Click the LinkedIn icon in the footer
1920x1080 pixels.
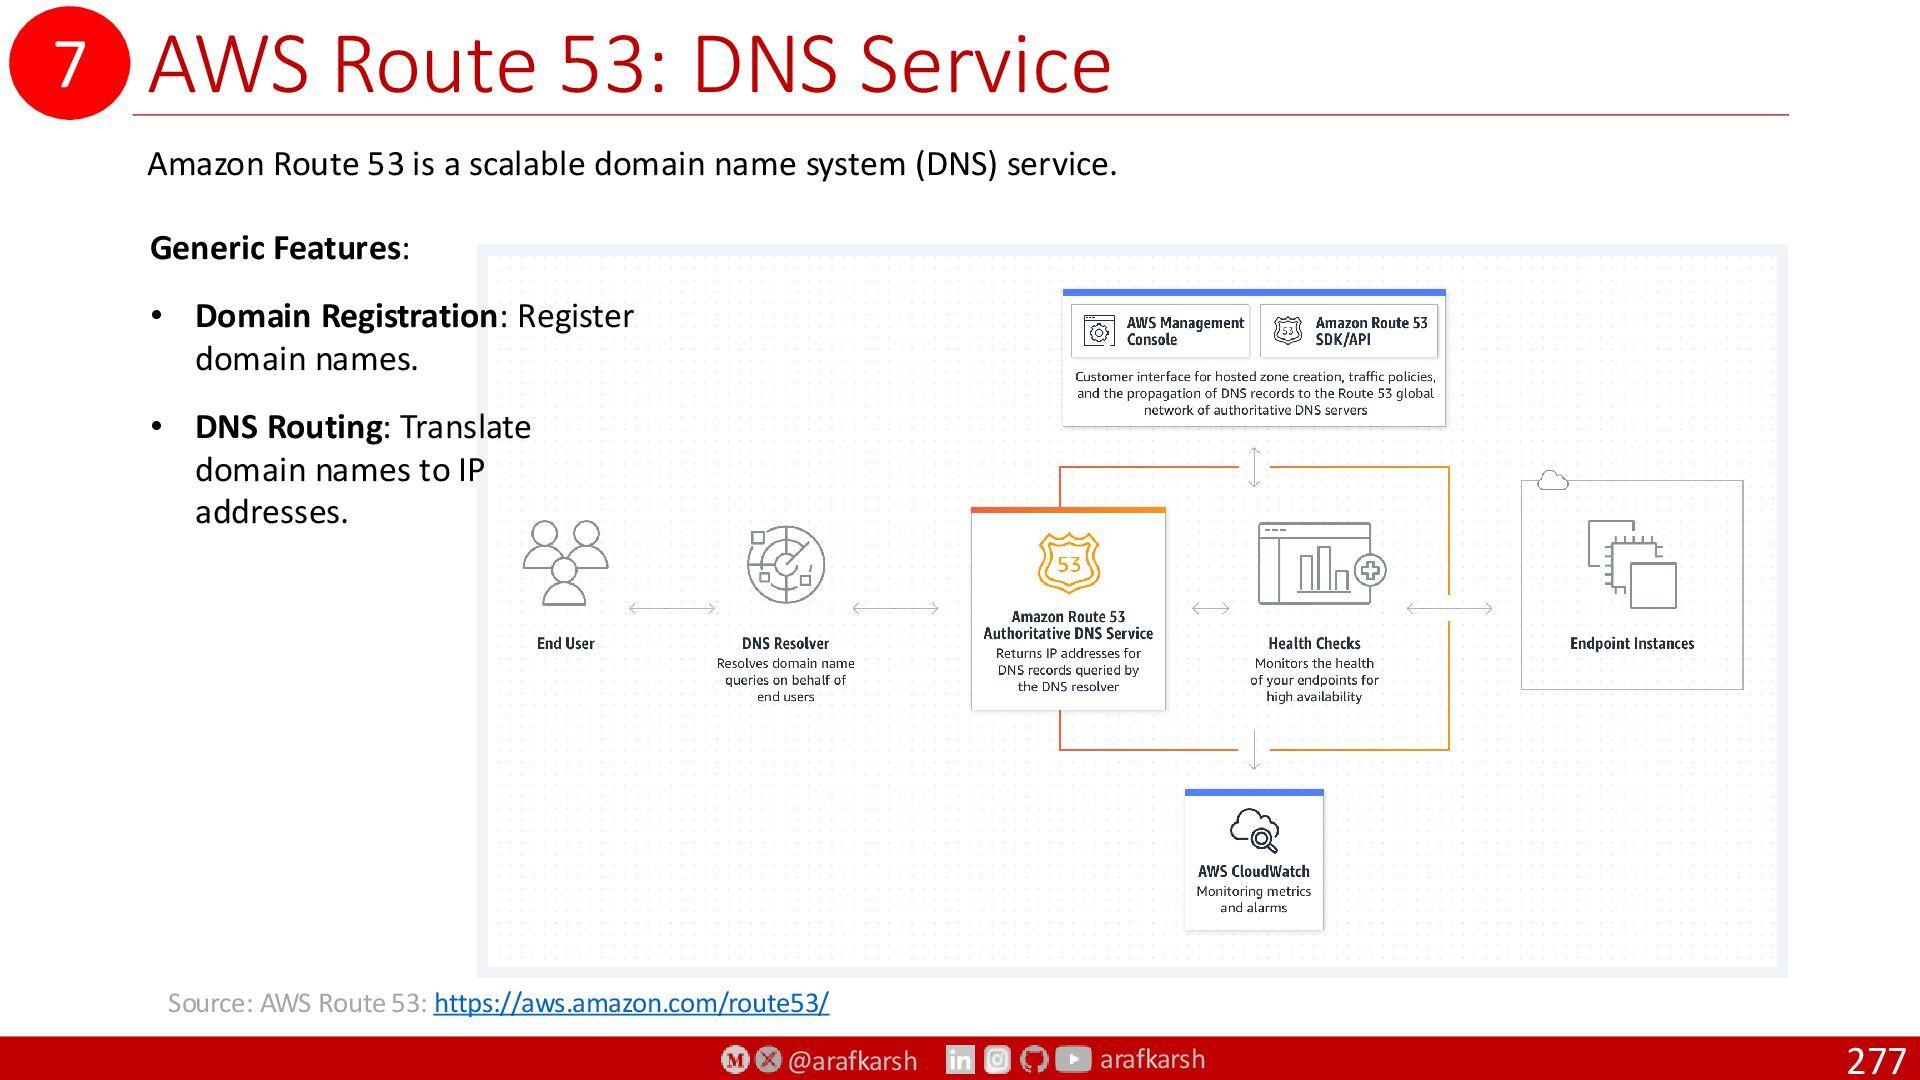(x=960, y=1060)
